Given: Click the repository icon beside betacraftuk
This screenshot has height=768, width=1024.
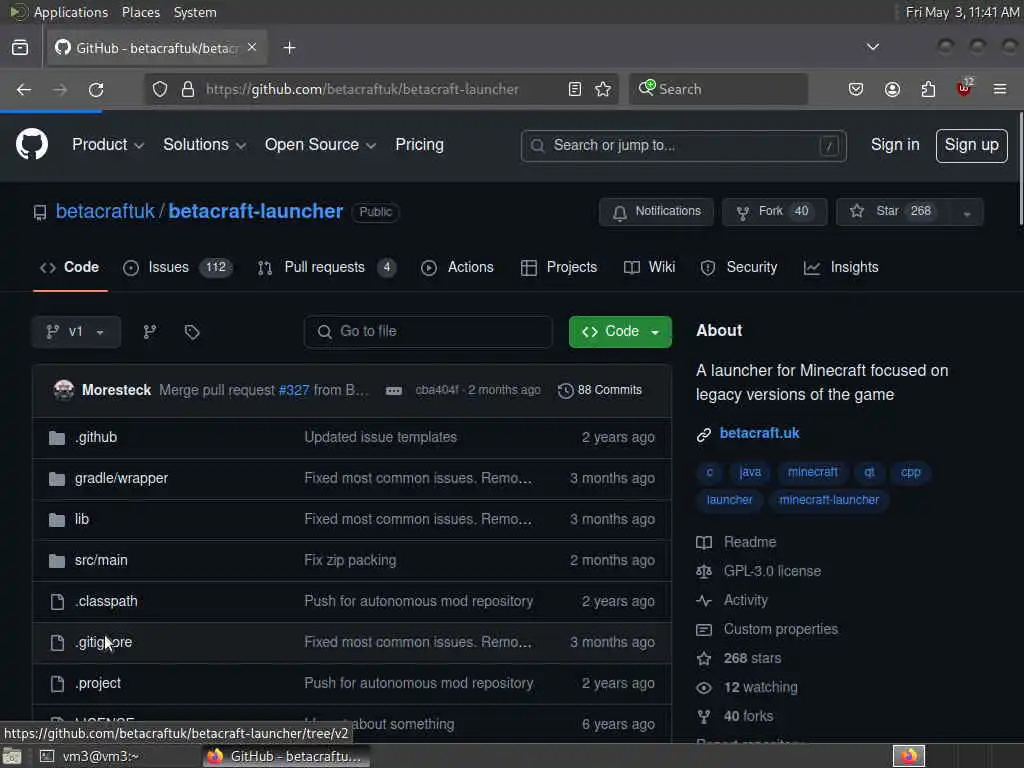Looking at the screenshot, I should point(40,212).
